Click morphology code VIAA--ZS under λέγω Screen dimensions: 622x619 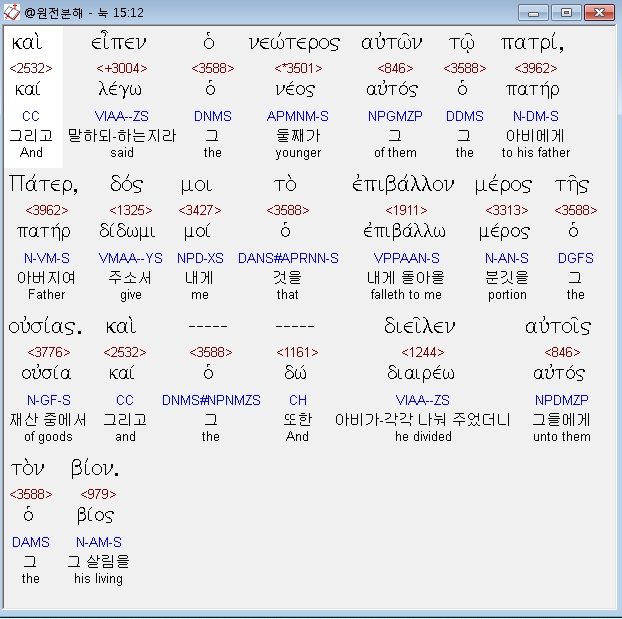(121, 116)
